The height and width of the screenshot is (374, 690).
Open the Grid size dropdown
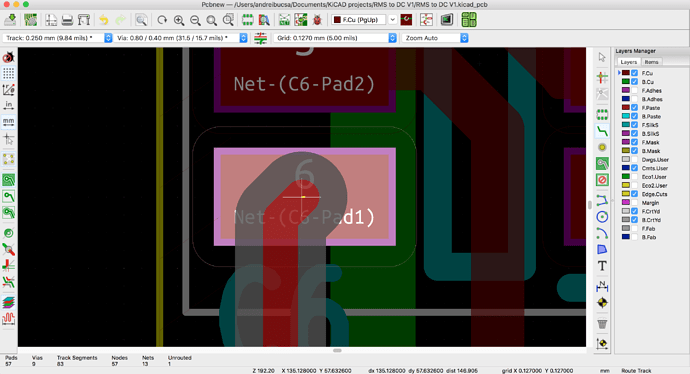(335, 38)
